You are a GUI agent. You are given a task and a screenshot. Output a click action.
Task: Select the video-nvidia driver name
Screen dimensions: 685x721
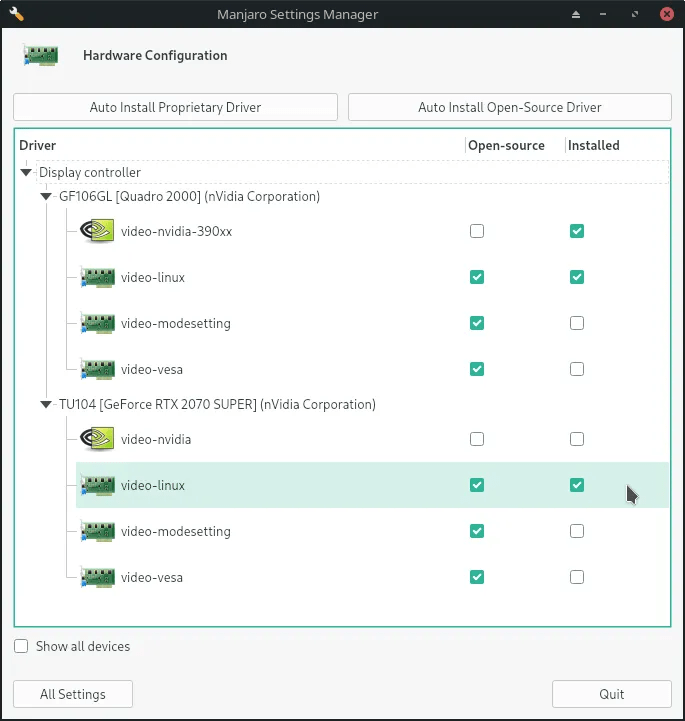click(x=156, y=440)
